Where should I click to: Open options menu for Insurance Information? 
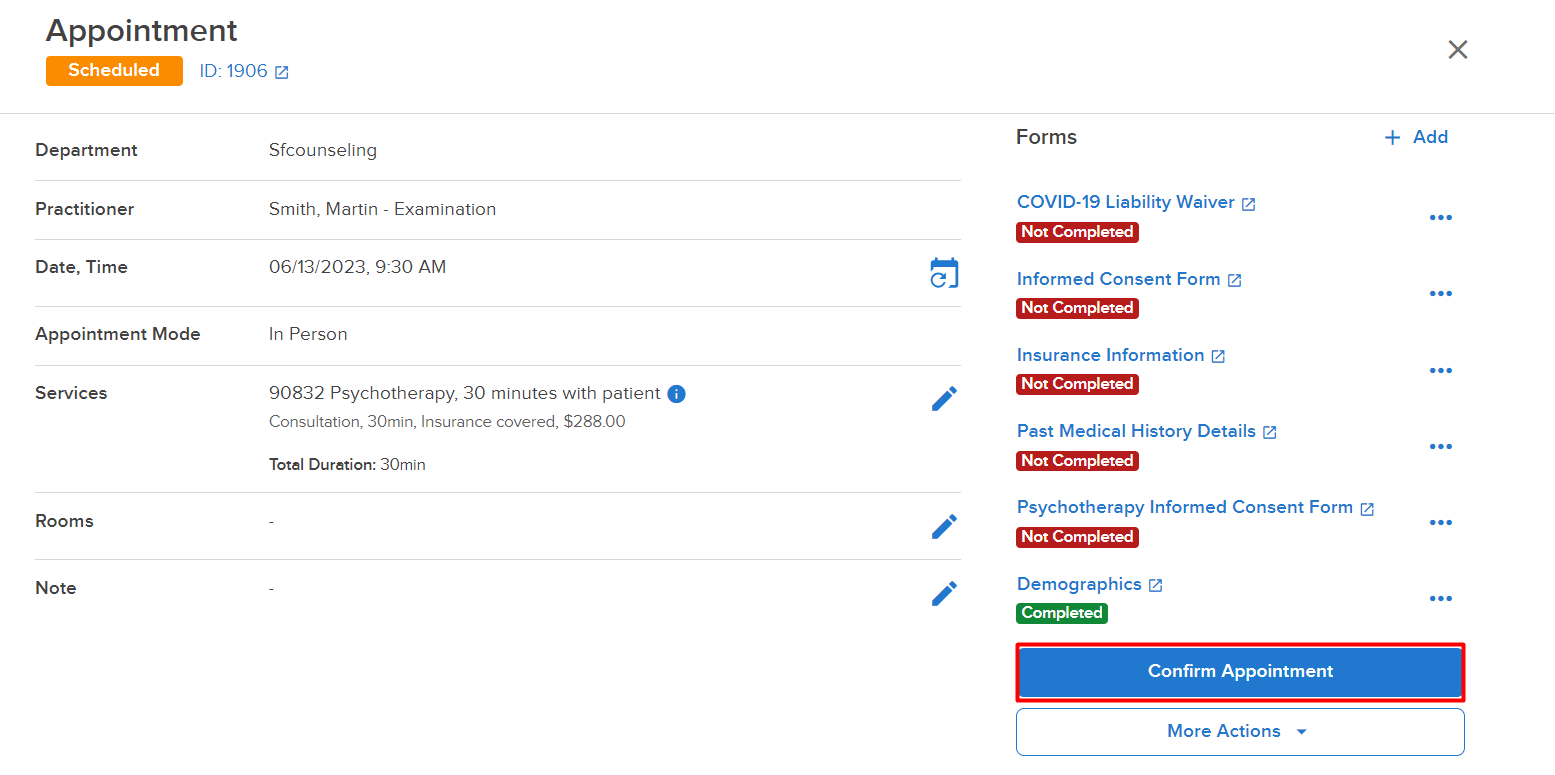pos(1441,370)
